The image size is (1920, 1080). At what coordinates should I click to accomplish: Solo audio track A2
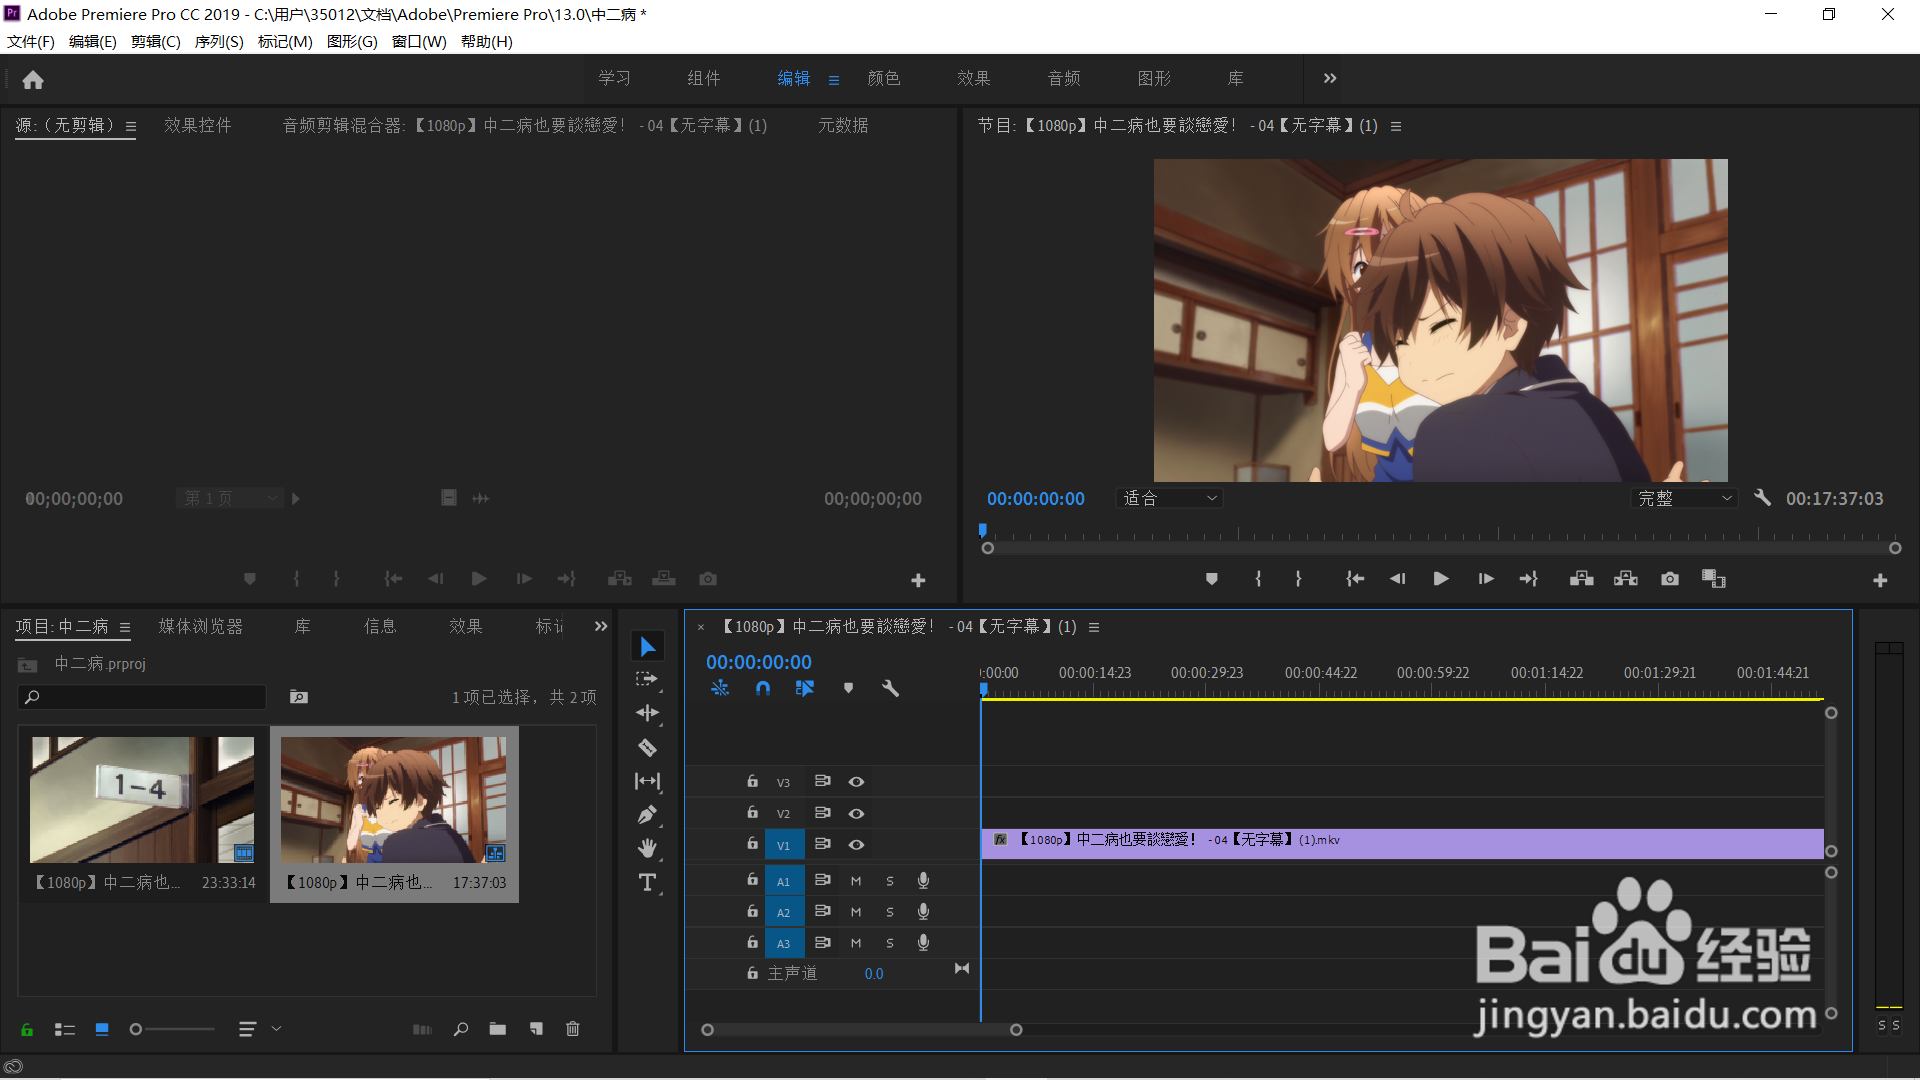click(890, 912)
